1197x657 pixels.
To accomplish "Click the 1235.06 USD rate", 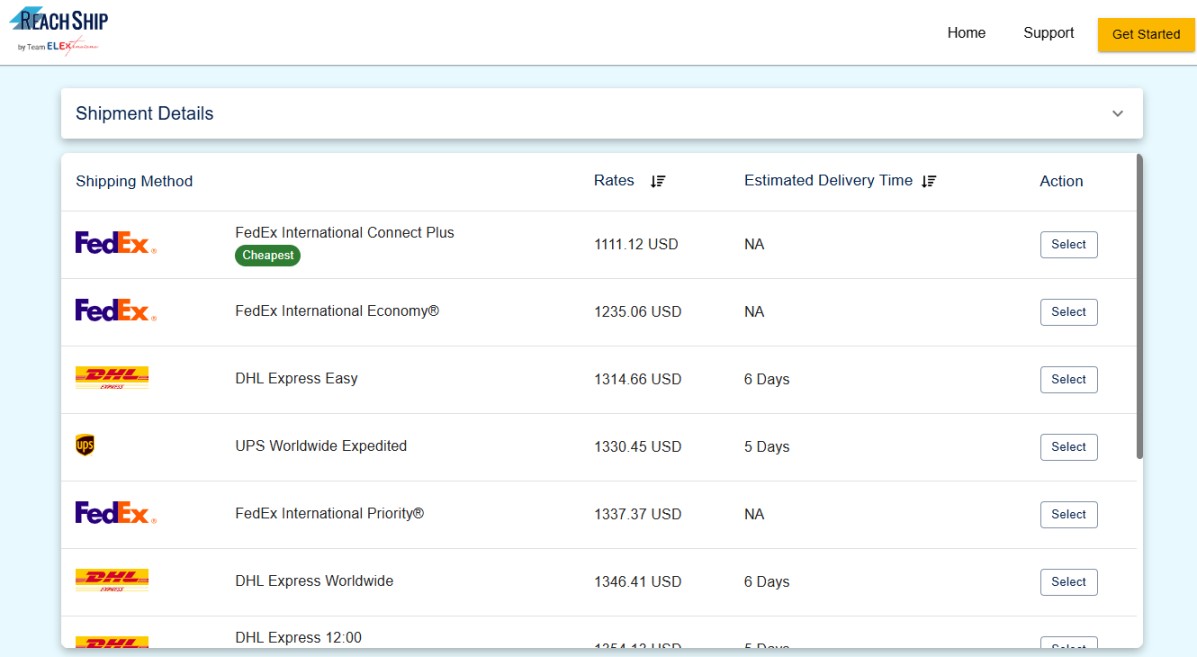I will pyautogui.click(x=637, y=311).
